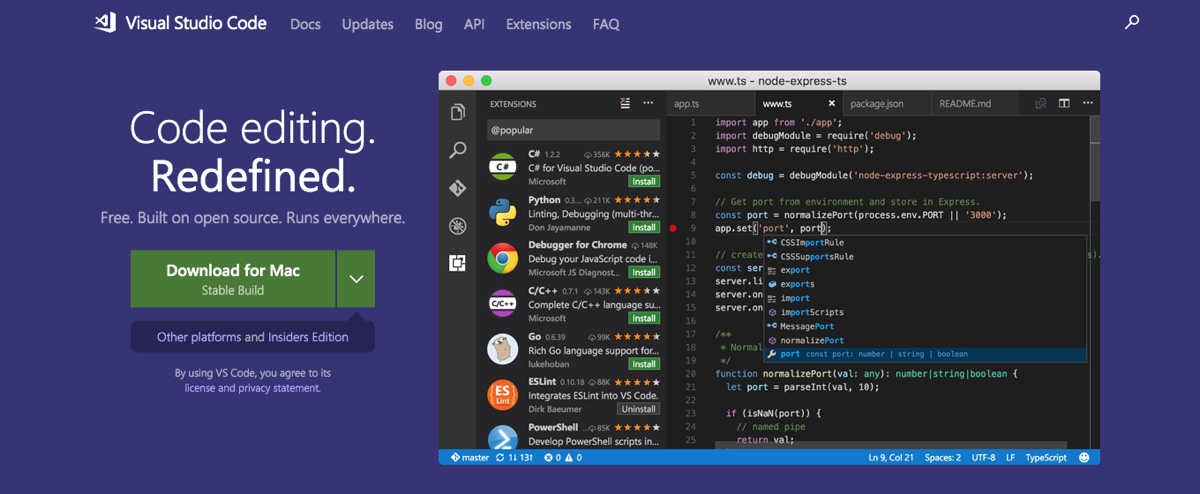Open the Debug view icon
Screen dimensions: 1200x494
point(458,226)
